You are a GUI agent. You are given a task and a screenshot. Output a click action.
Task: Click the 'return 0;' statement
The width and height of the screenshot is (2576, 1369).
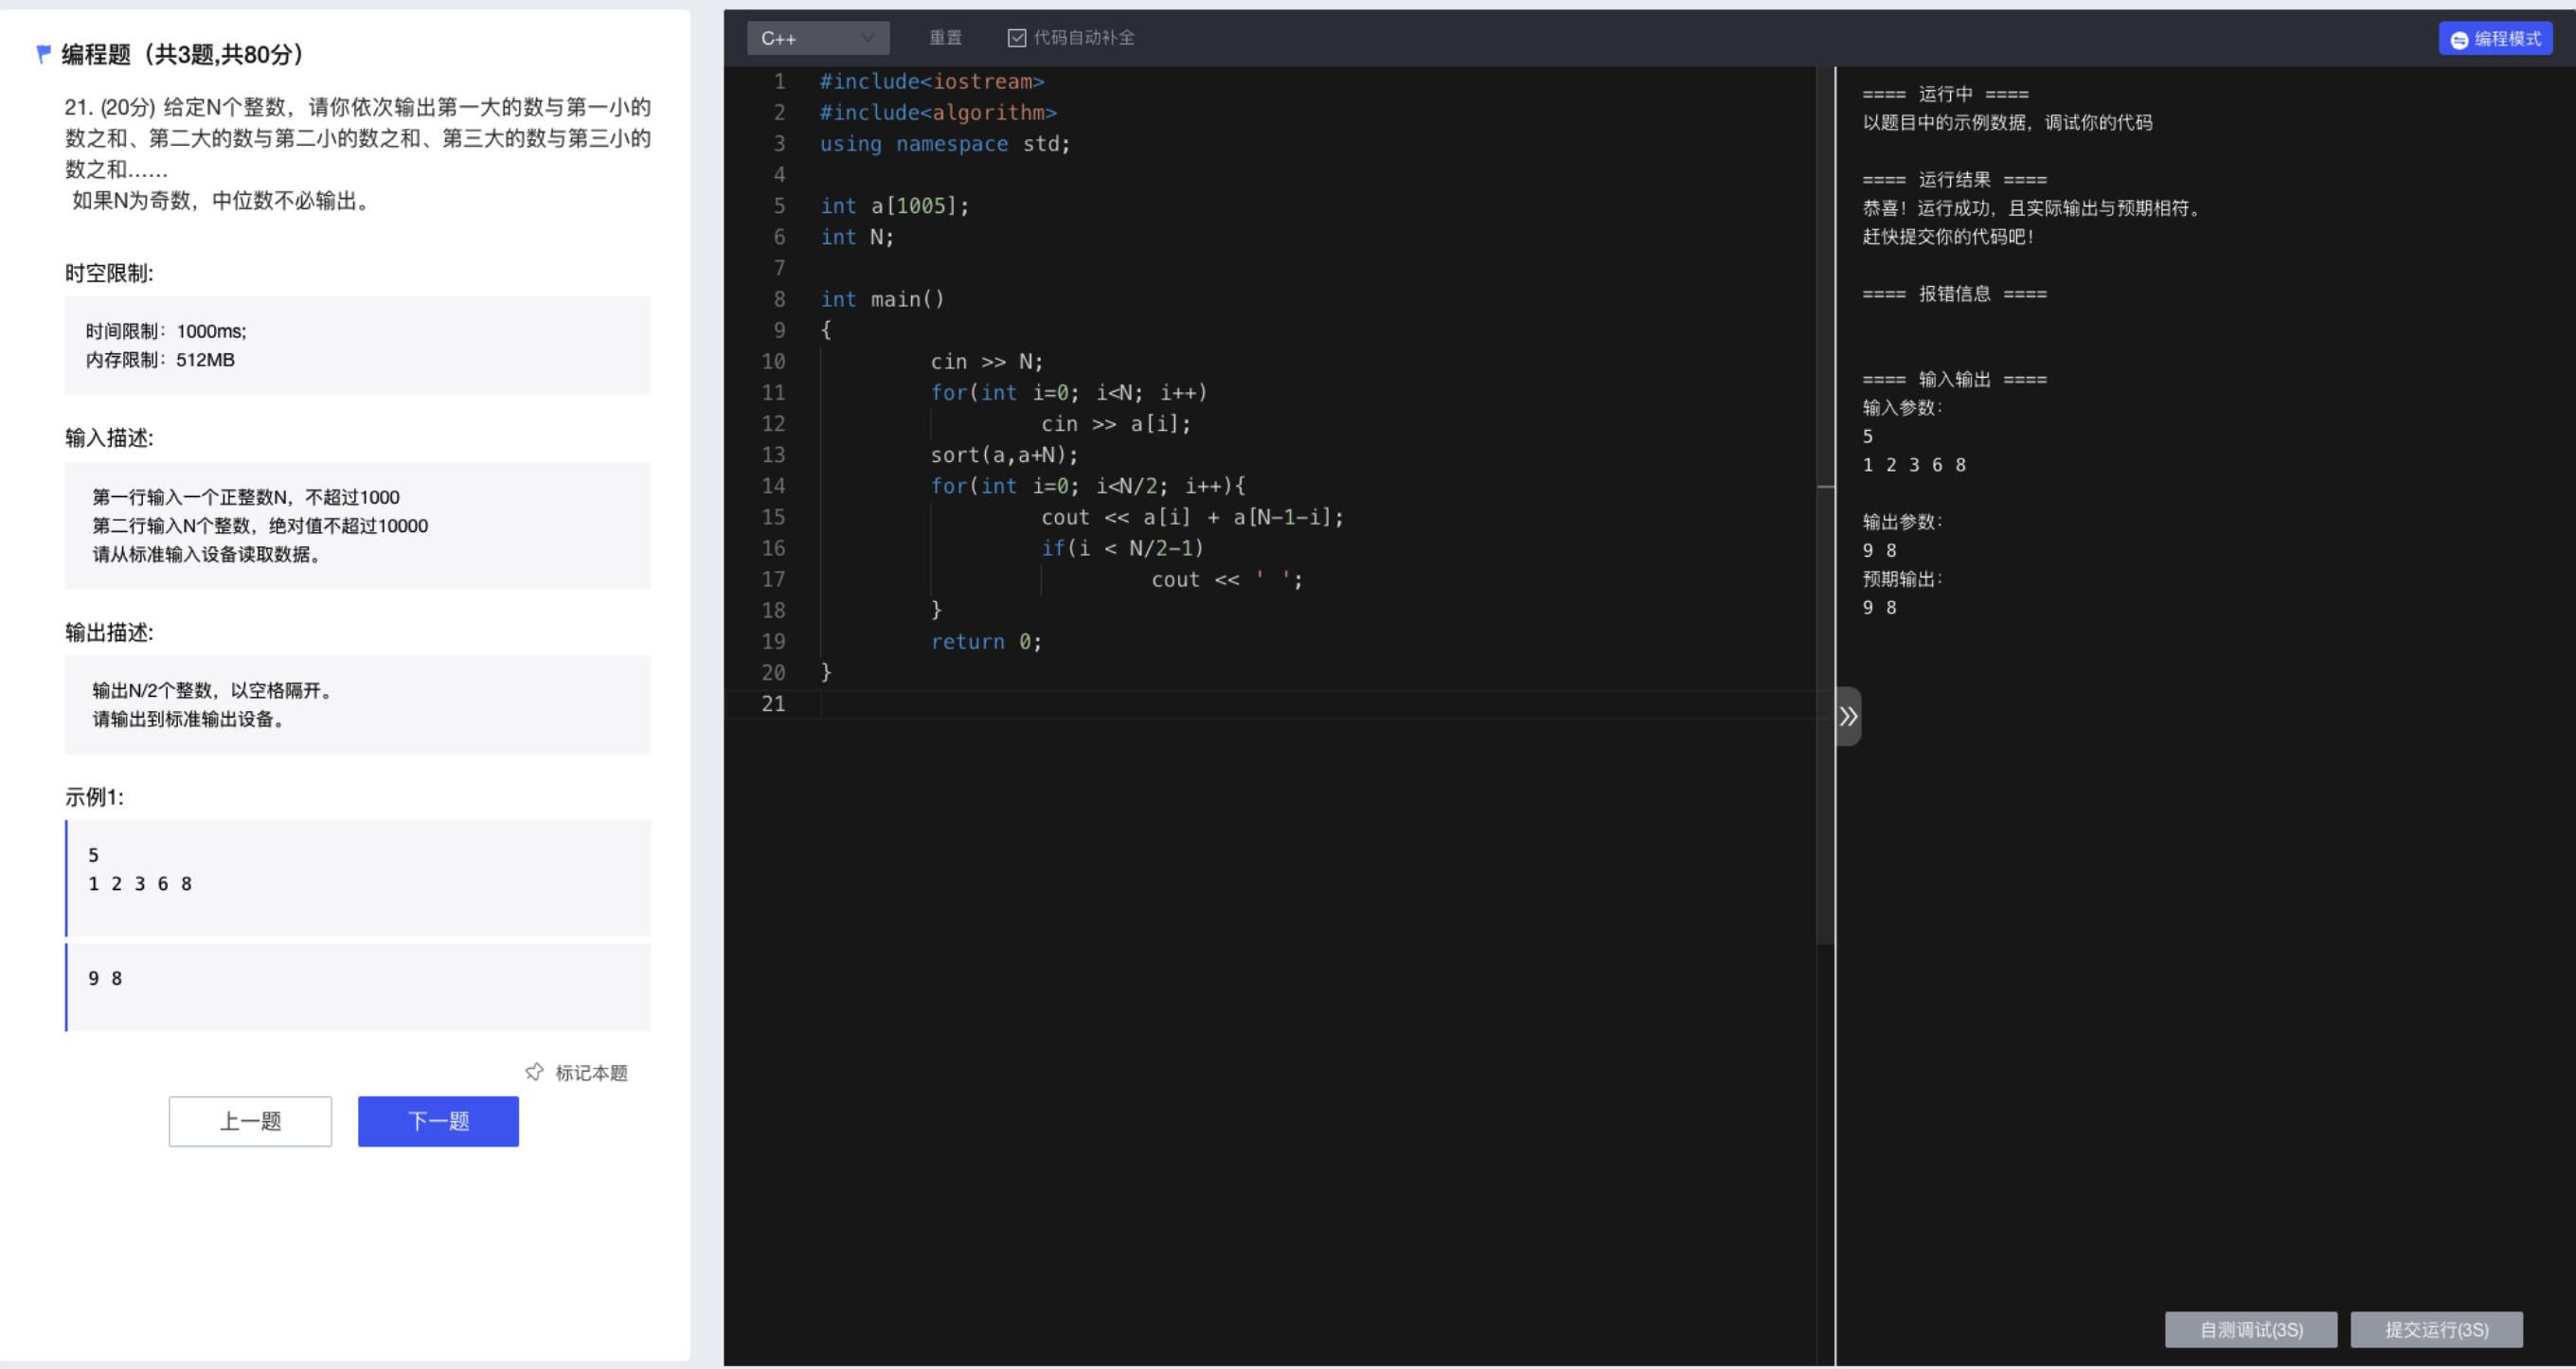[x=986, y=642]
